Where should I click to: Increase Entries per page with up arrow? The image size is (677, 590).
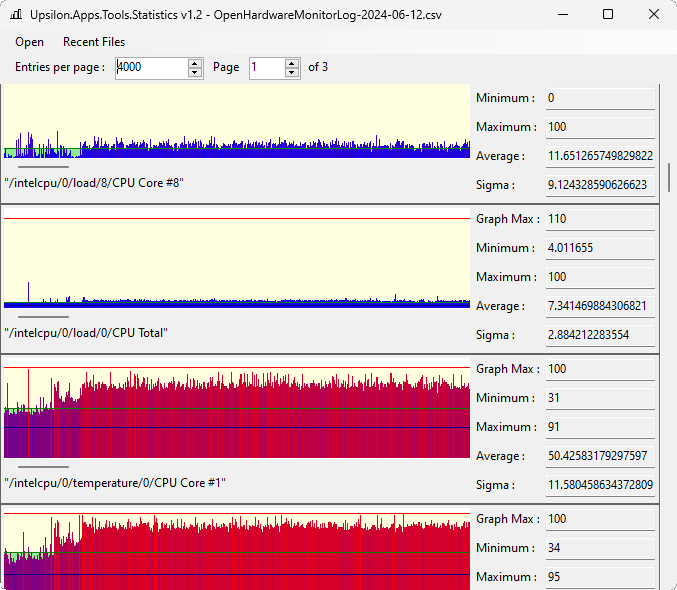pyautogui.click(x=195, y=62)
